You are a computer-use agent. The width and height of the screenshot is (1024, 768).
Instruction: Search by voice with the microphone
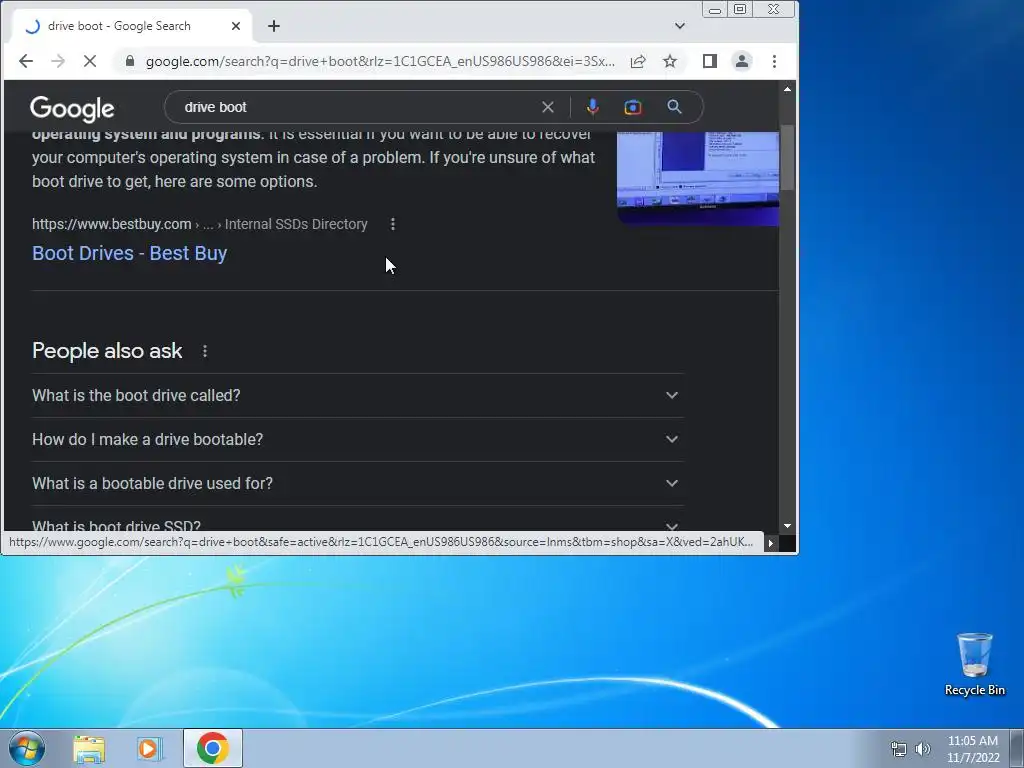pos(592,107)
